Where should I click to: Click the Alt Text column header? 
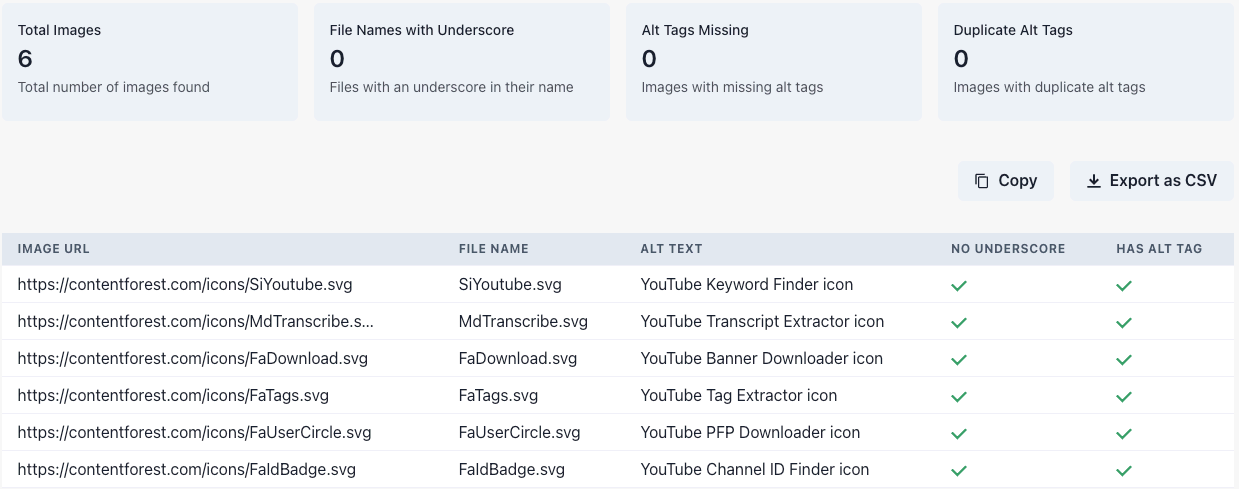coord(672,249)
